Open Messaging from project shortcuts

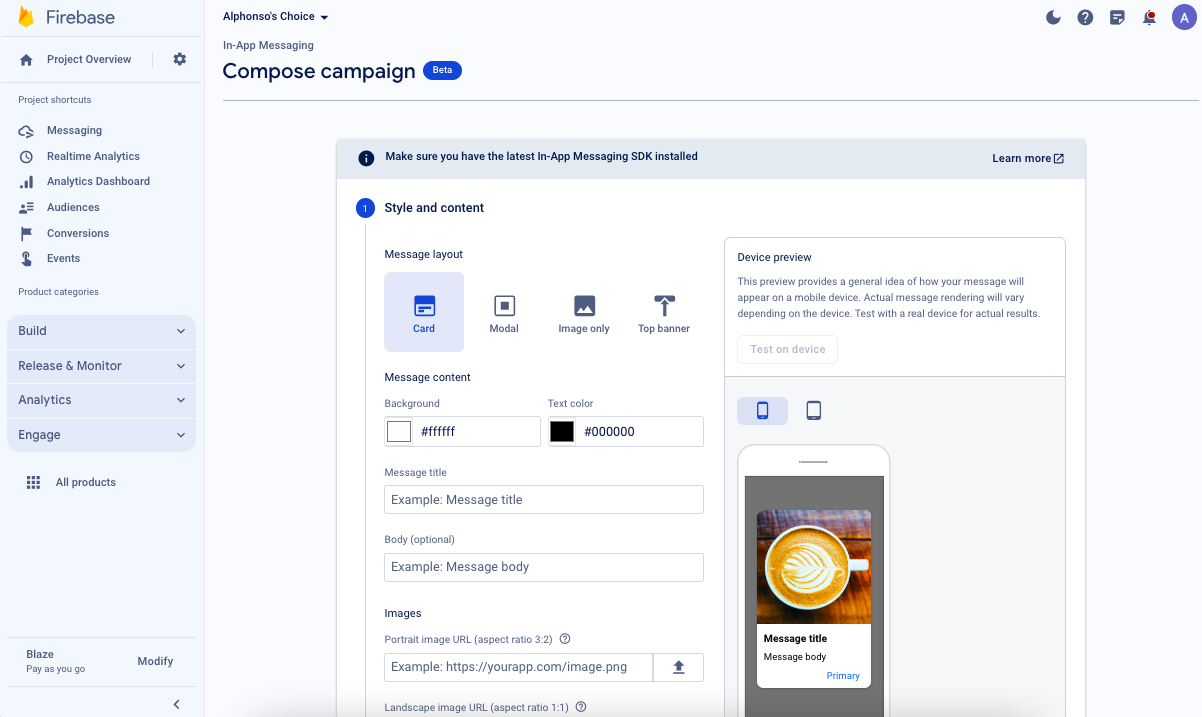(x=75, y=130)
